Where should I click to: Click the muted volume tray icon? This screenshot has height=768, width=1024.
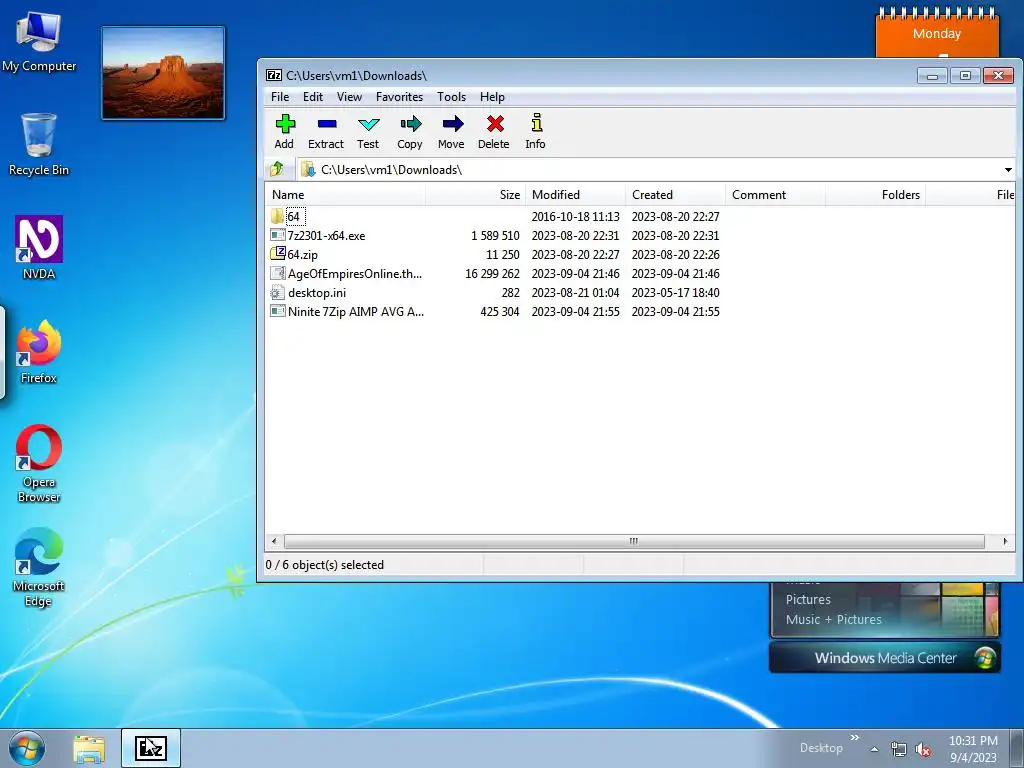923,750
